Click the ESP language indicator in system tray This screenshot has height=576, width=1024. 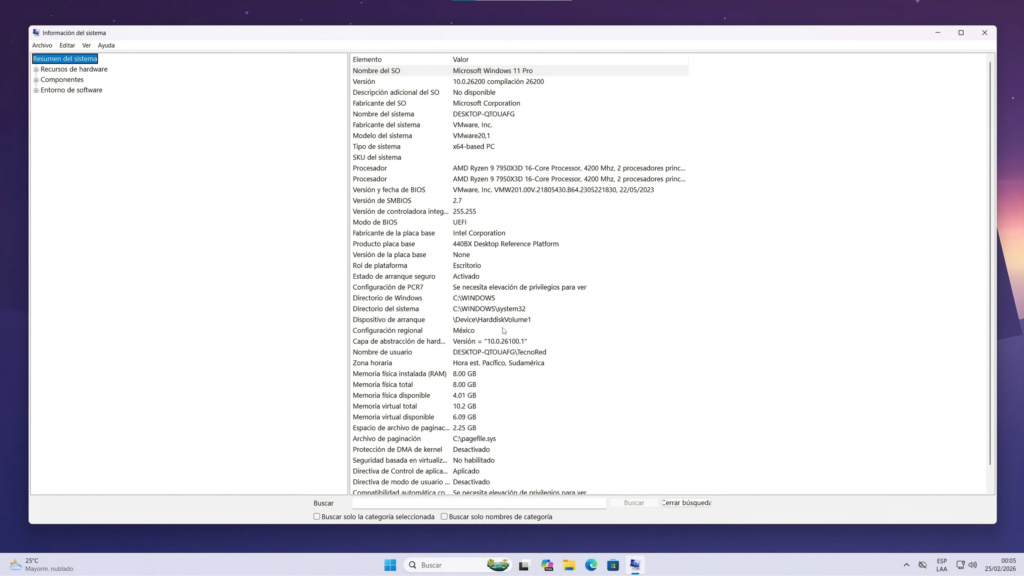941,564
